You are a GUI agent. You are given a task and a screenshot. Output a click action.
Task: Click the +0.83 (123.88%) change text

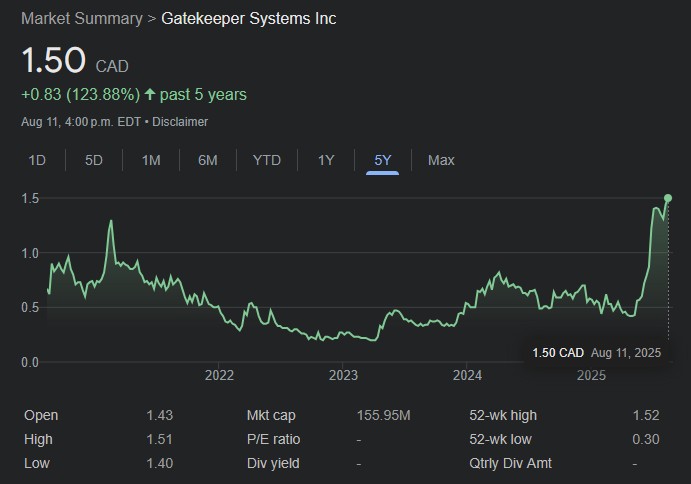tap(81, 94)
